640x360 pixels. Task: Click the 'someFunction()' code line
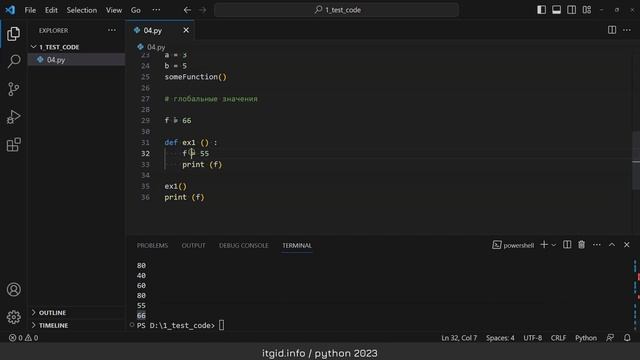(196, 77)
